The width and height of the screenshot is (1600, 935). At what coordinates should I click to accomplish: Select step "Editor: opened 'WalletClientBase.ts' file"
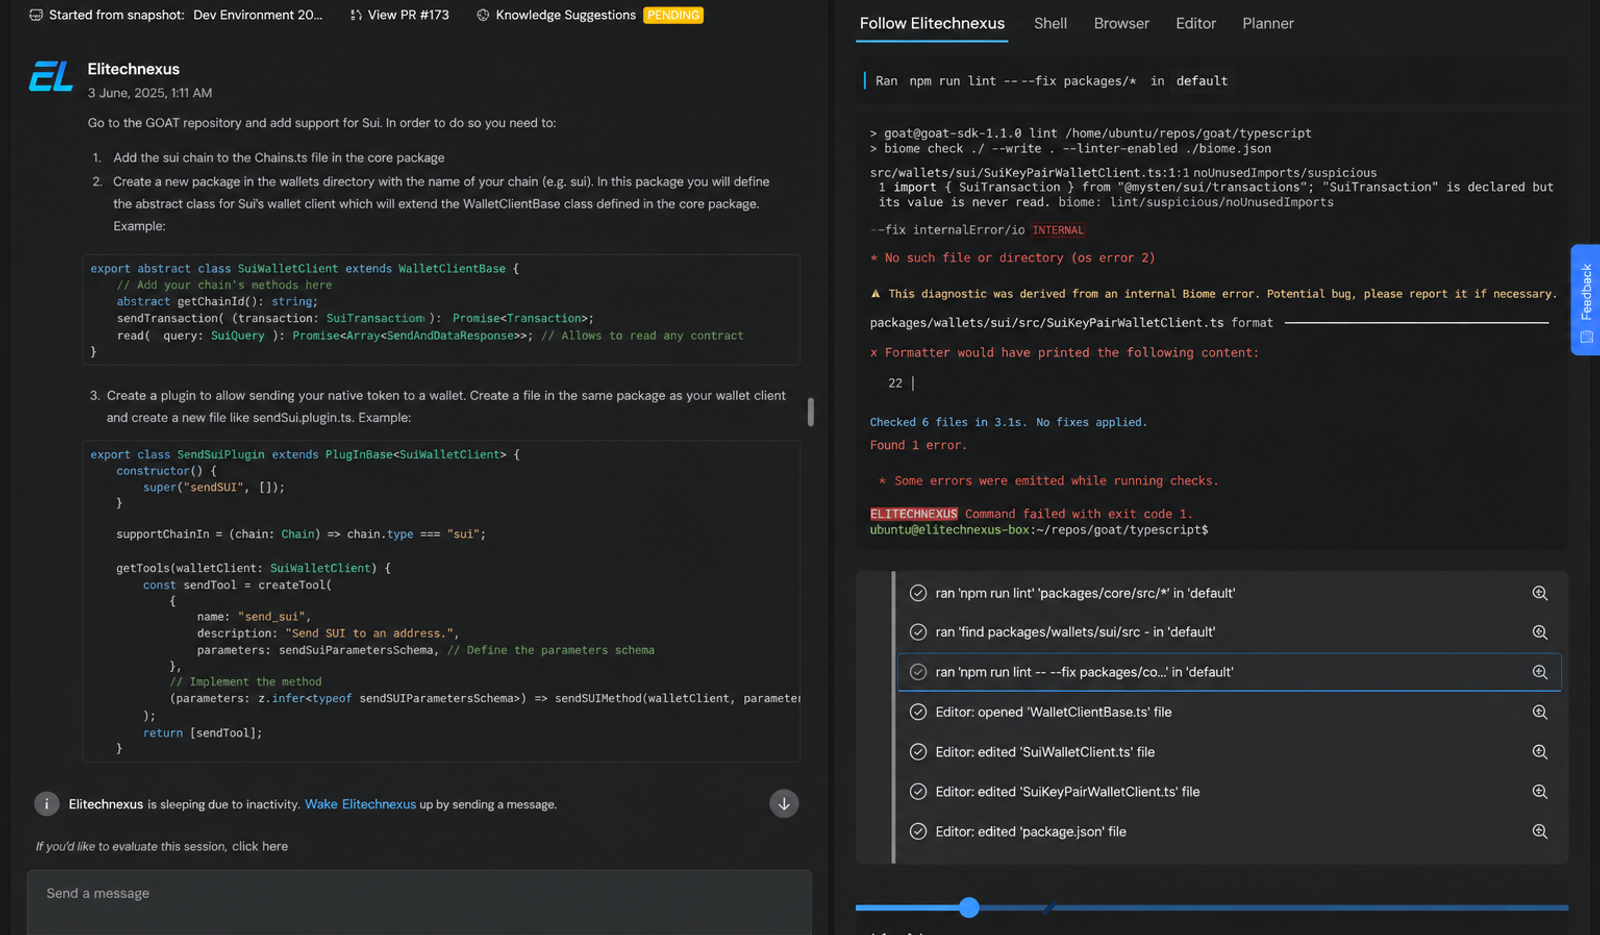1229,712
